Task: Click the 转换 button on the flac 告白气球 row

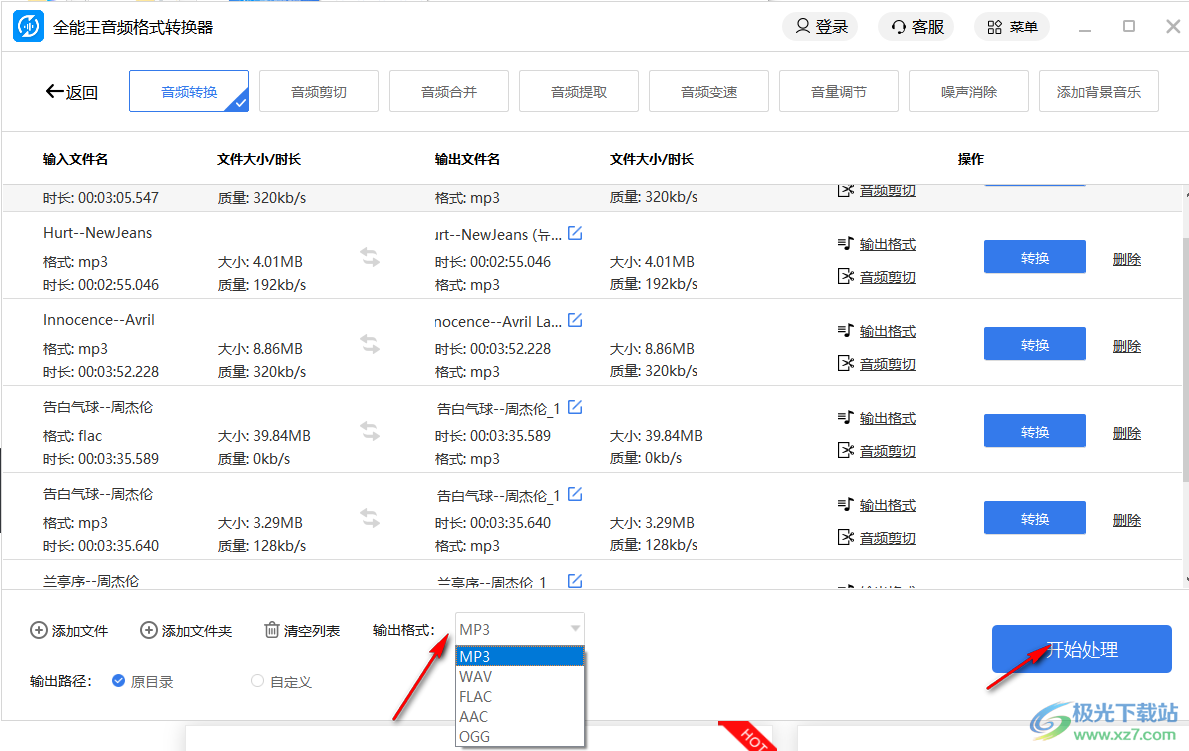Action: point(1034,430)
